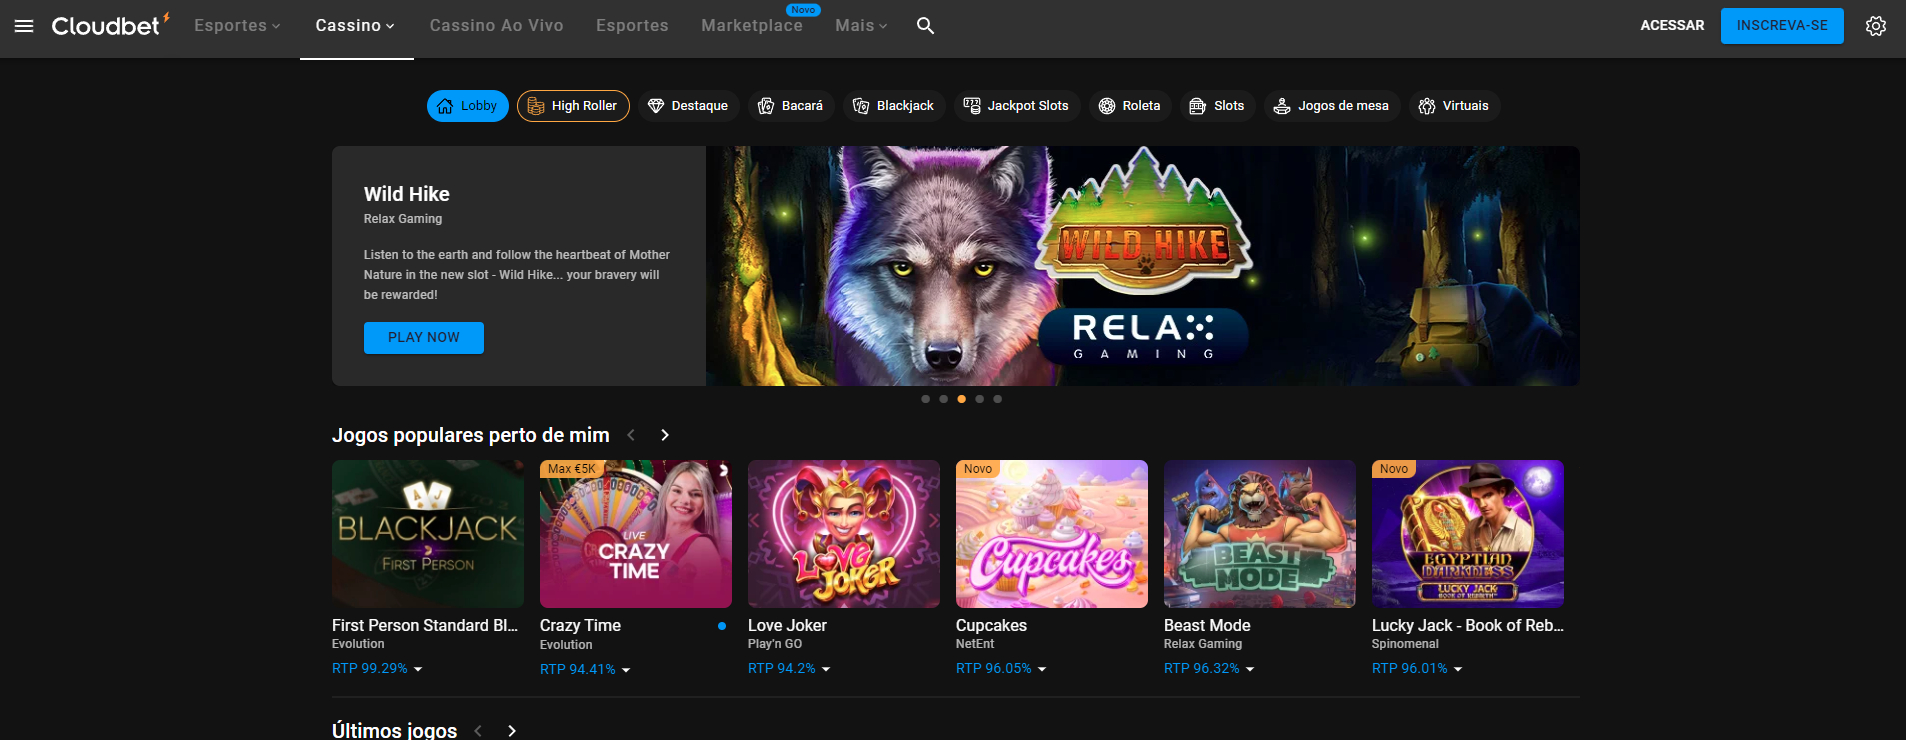Select the first carousel dot

point(926,399)
